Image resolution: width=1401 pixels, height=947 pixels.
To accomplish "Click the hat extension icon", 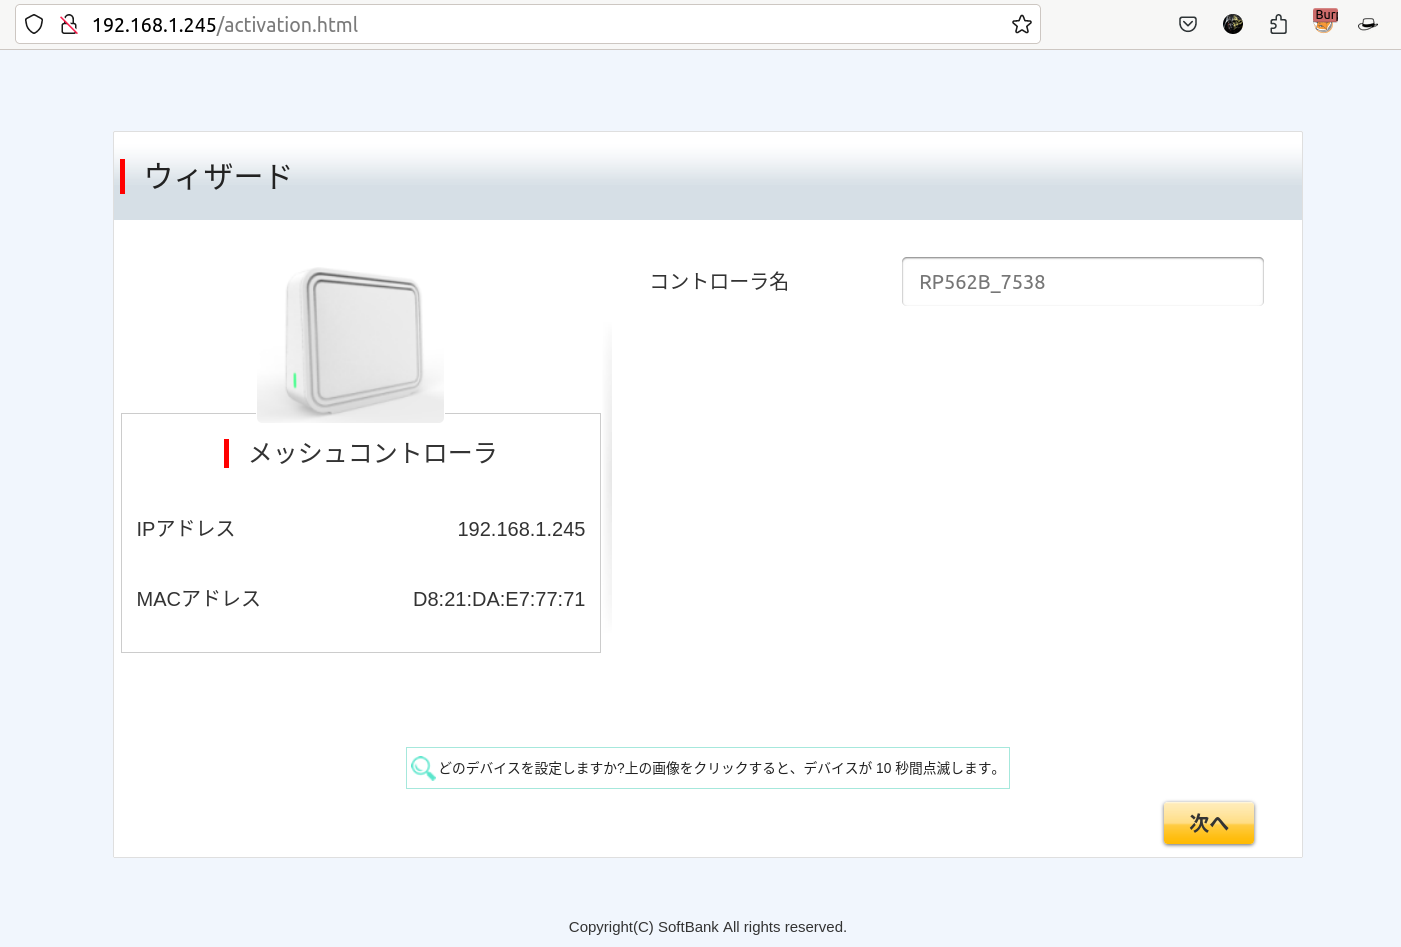I will tap(1368, 25).
